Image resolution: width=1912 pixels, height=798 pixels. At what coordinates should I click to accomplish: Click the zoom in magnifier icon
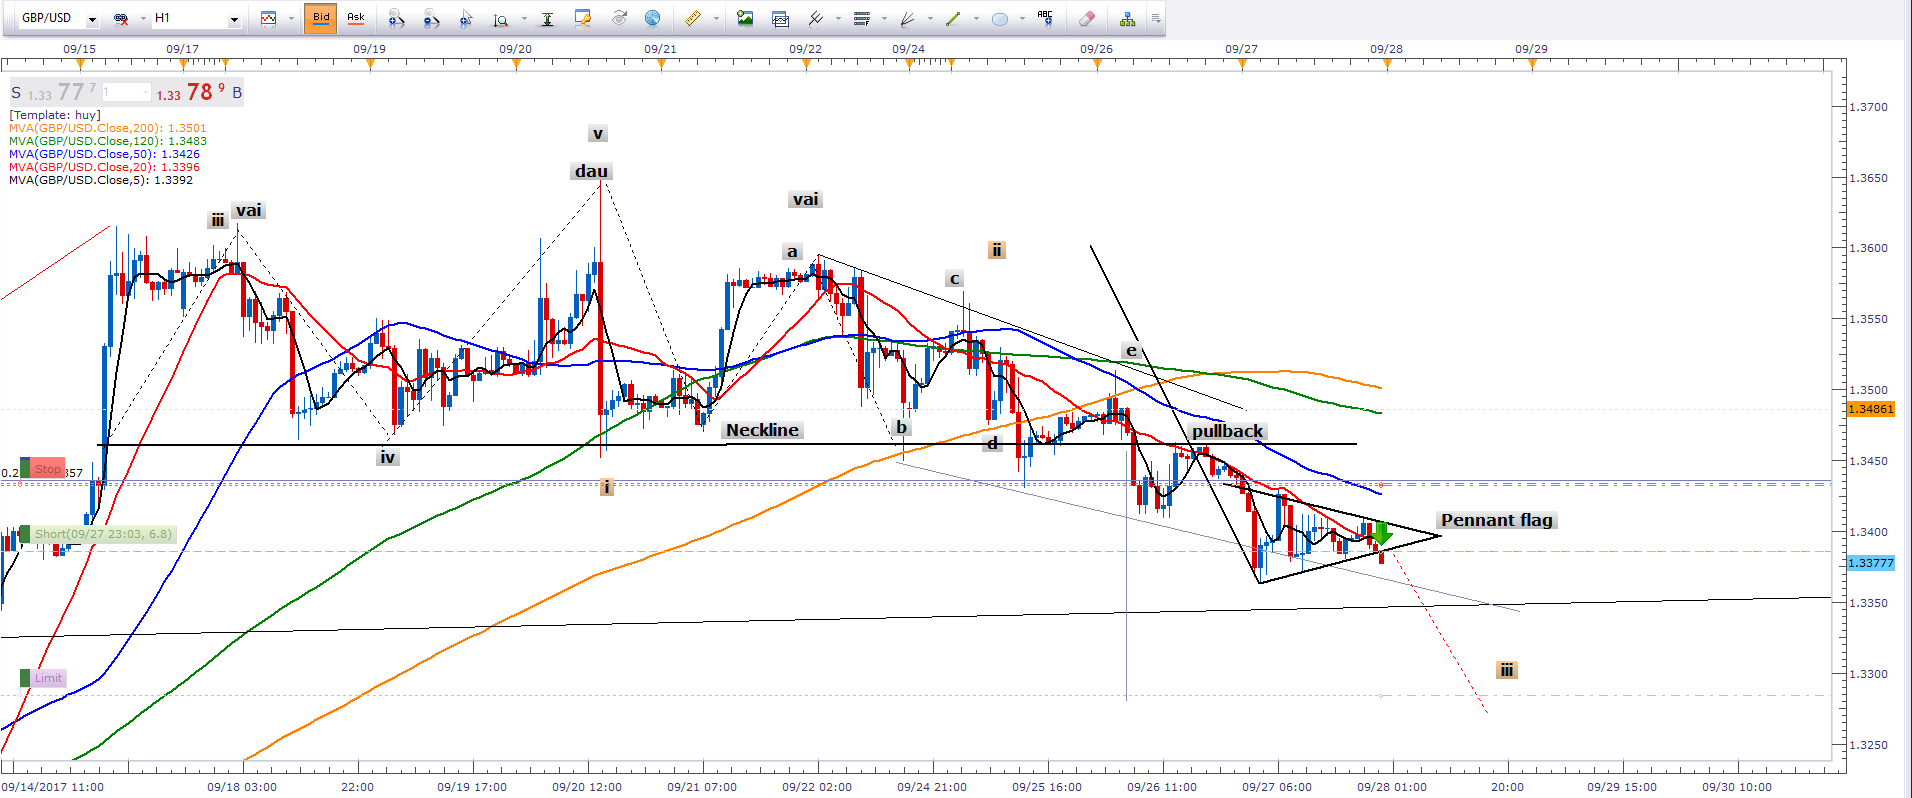(396, 18)
